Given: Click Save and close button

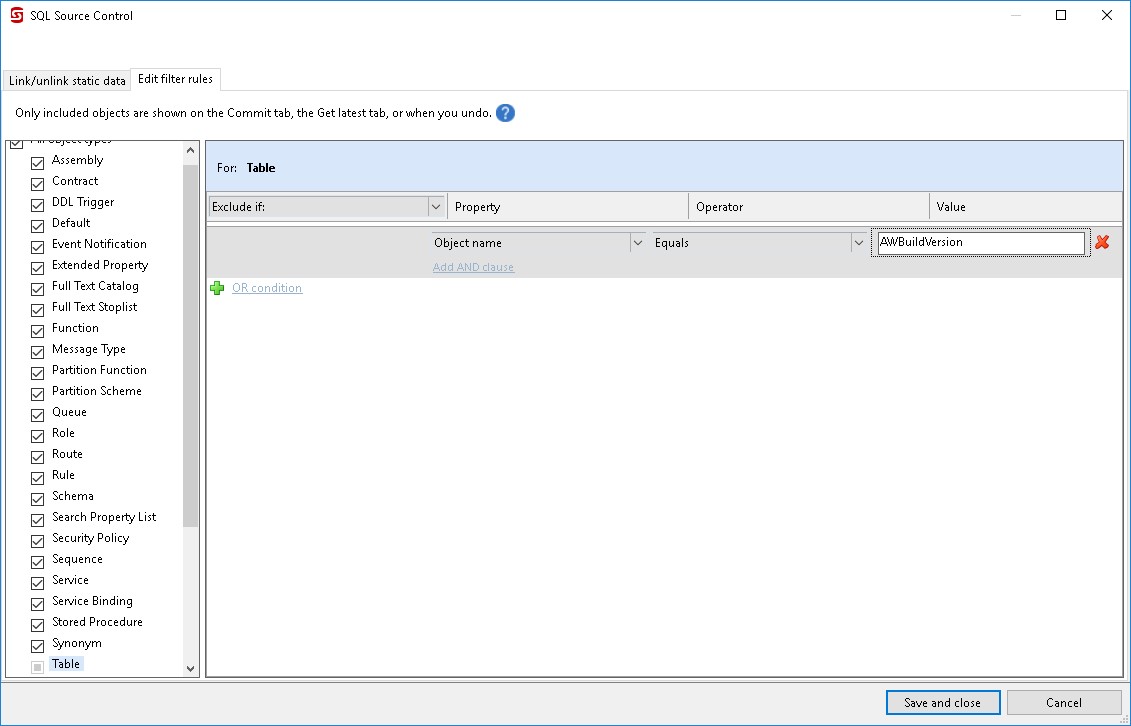Looking at the screenshot, I should (943, 702).
